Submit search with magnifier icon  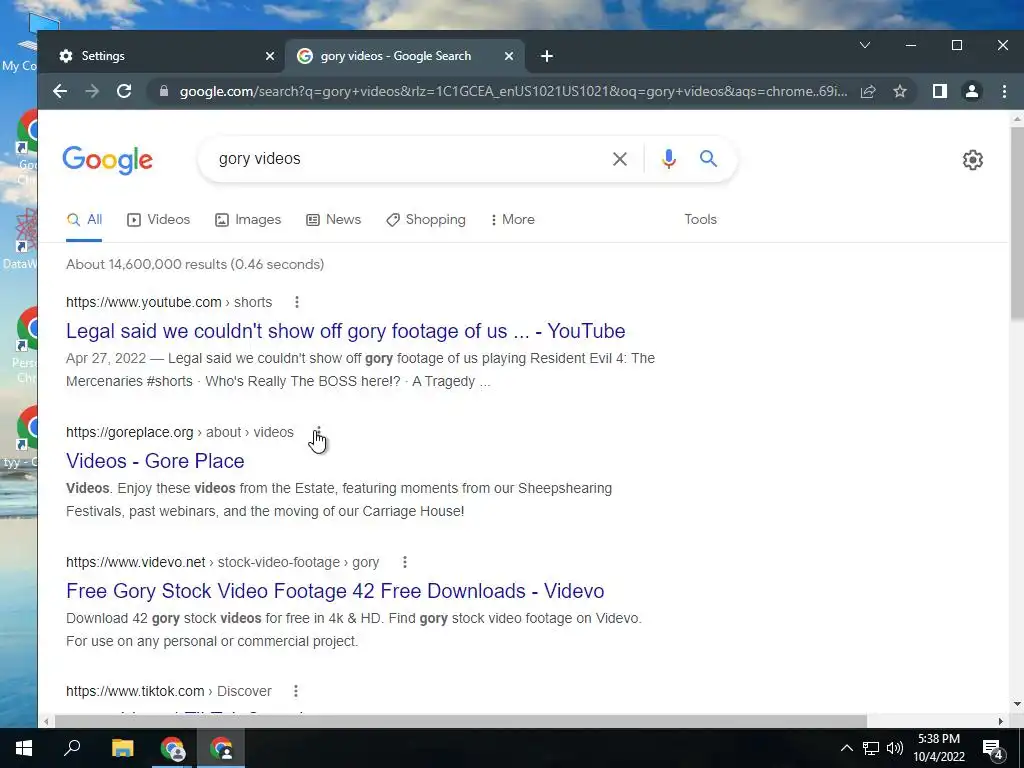(x=709, y=158)
